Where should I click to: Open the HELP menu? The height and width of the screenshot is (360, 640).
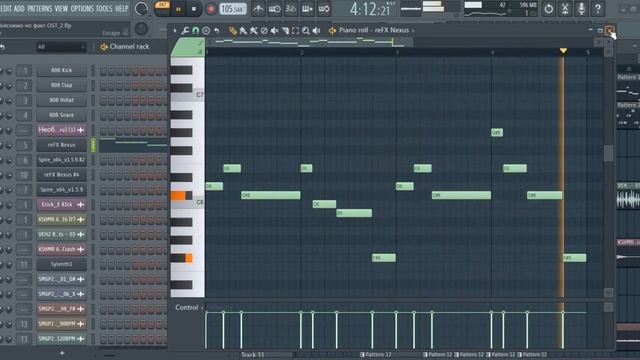point(122,9)
